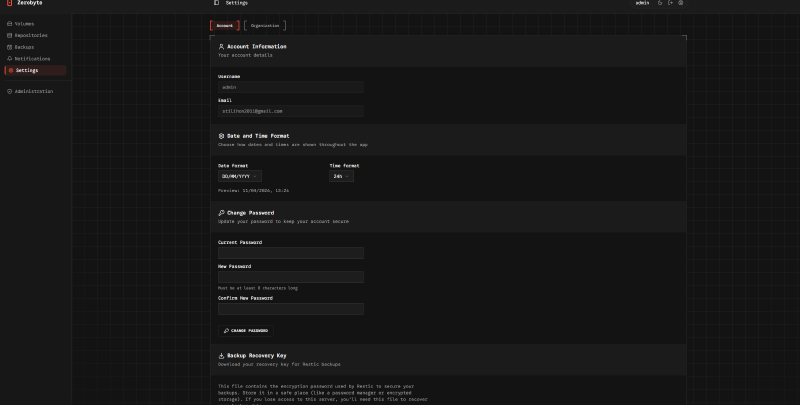
Task: Click the Settings page title in header
Action: [x=237, y=3]
